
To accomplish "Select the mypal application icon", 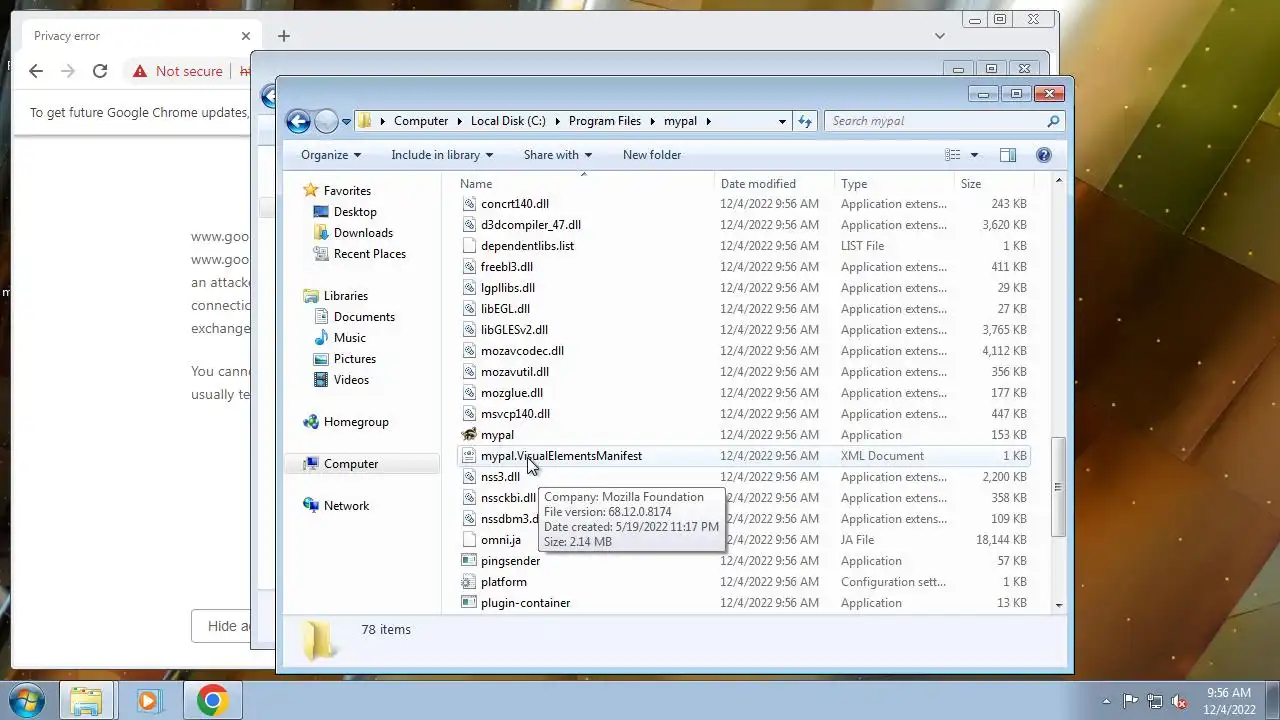I will [469, 435].
